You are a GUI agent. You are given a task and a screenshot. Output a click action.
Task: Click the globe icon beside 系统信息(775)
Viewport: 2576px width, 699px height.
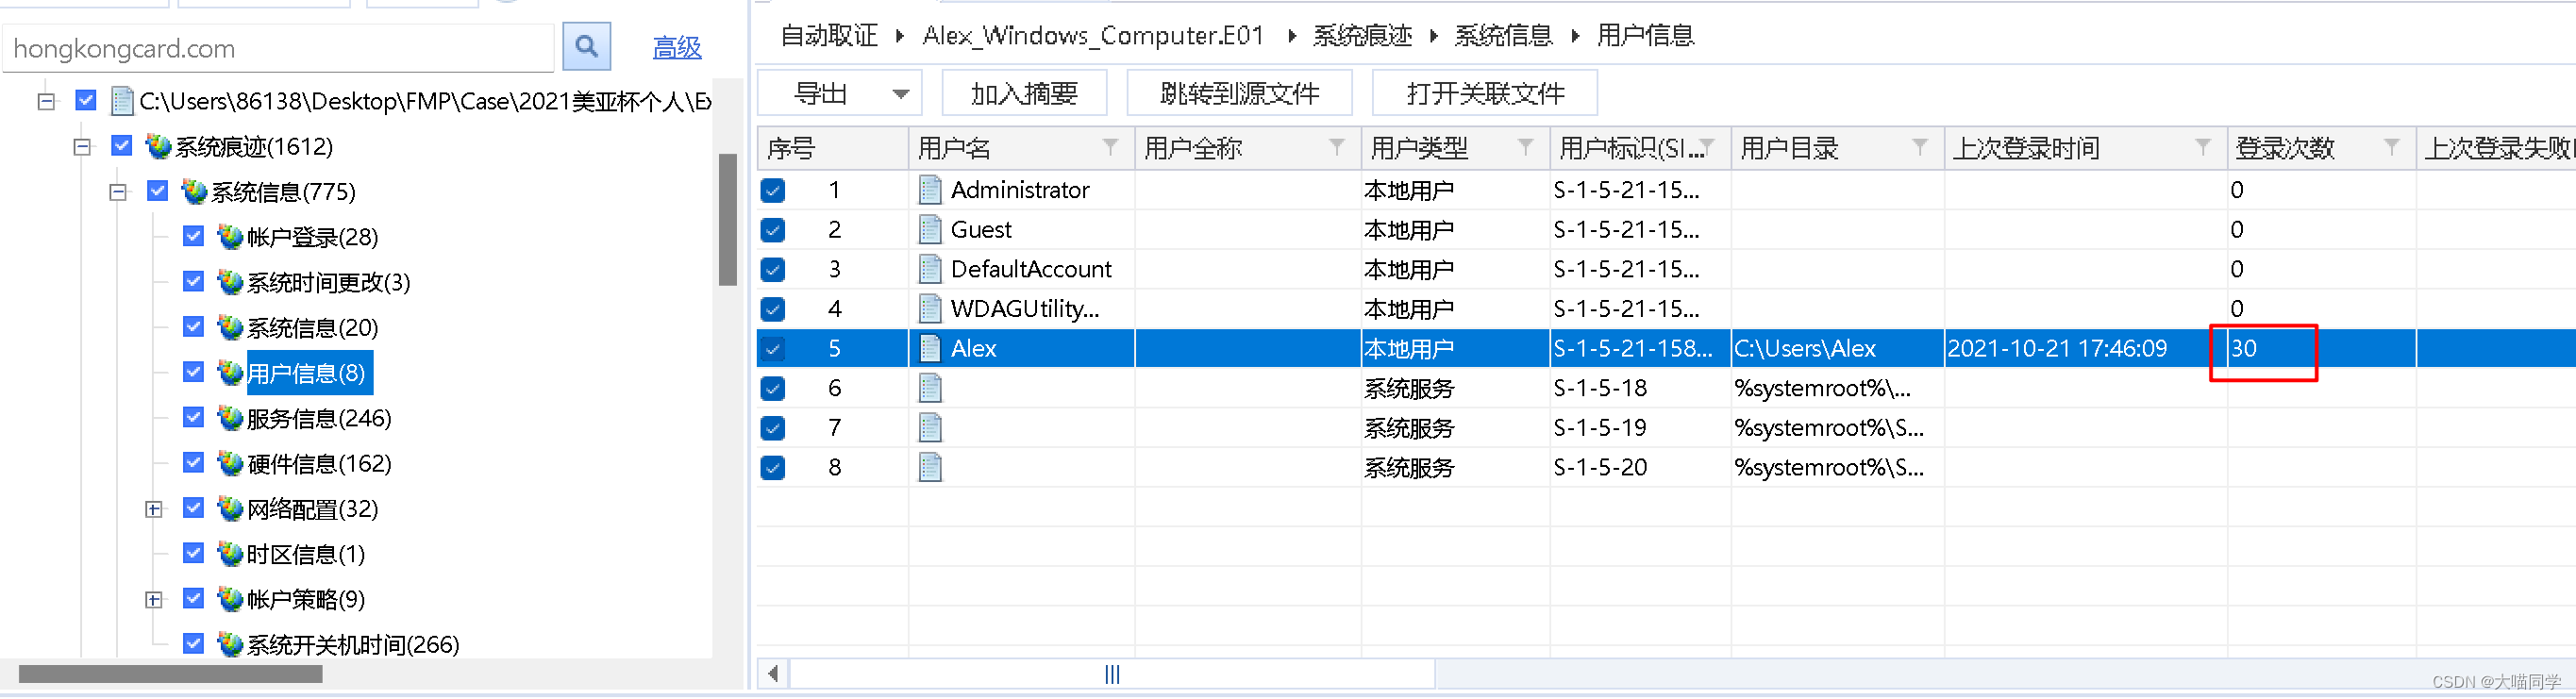194,191
